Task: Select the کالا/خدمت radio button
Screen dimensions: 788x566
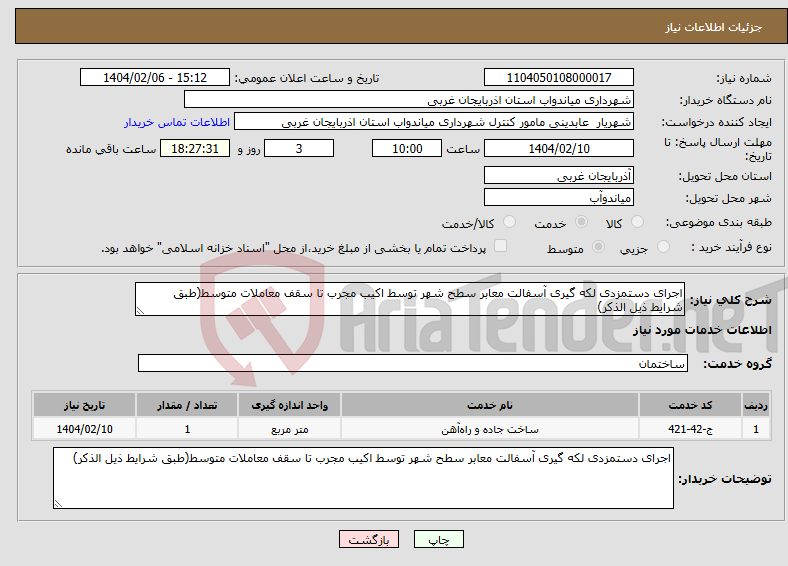Action: coord(510,222)
